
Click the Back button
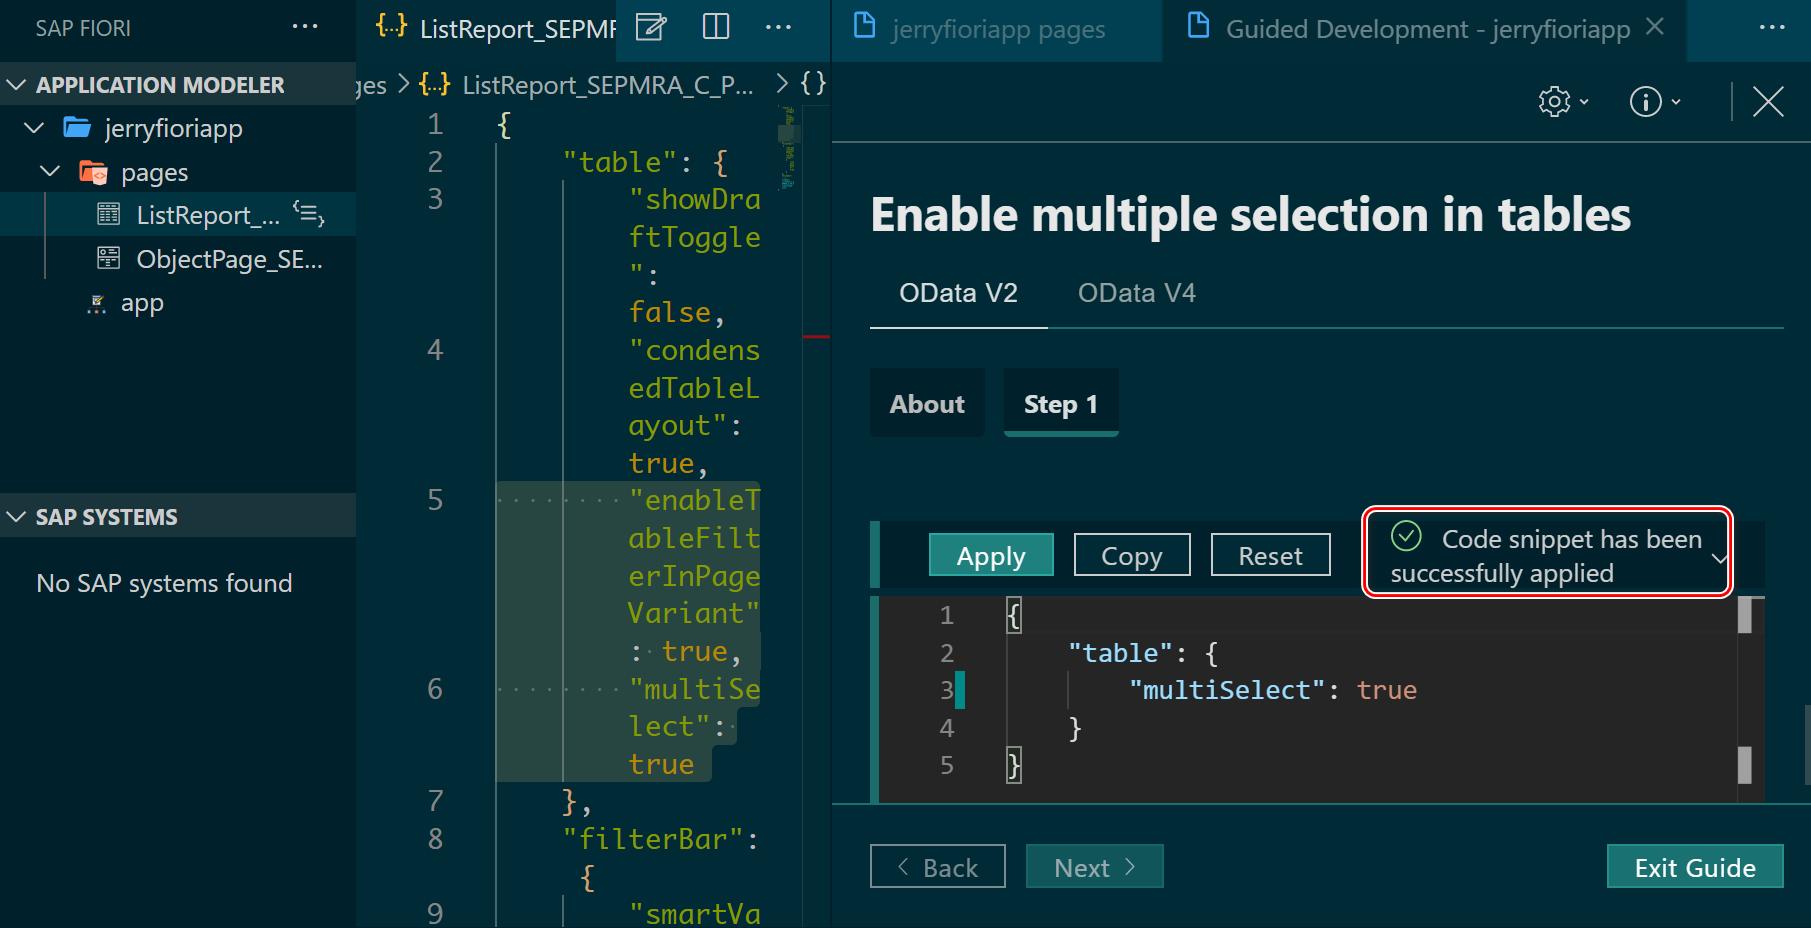tap(937, 867)
